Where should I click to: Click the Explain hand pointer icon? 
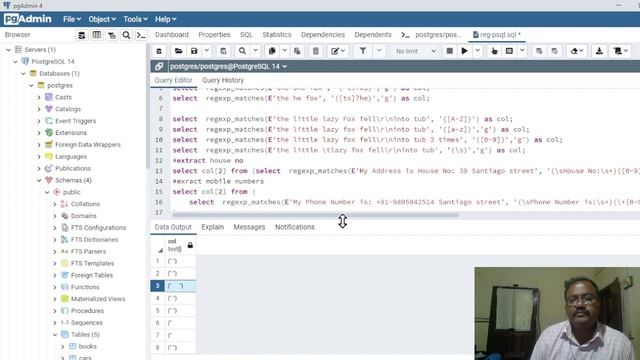click(494, 51)
